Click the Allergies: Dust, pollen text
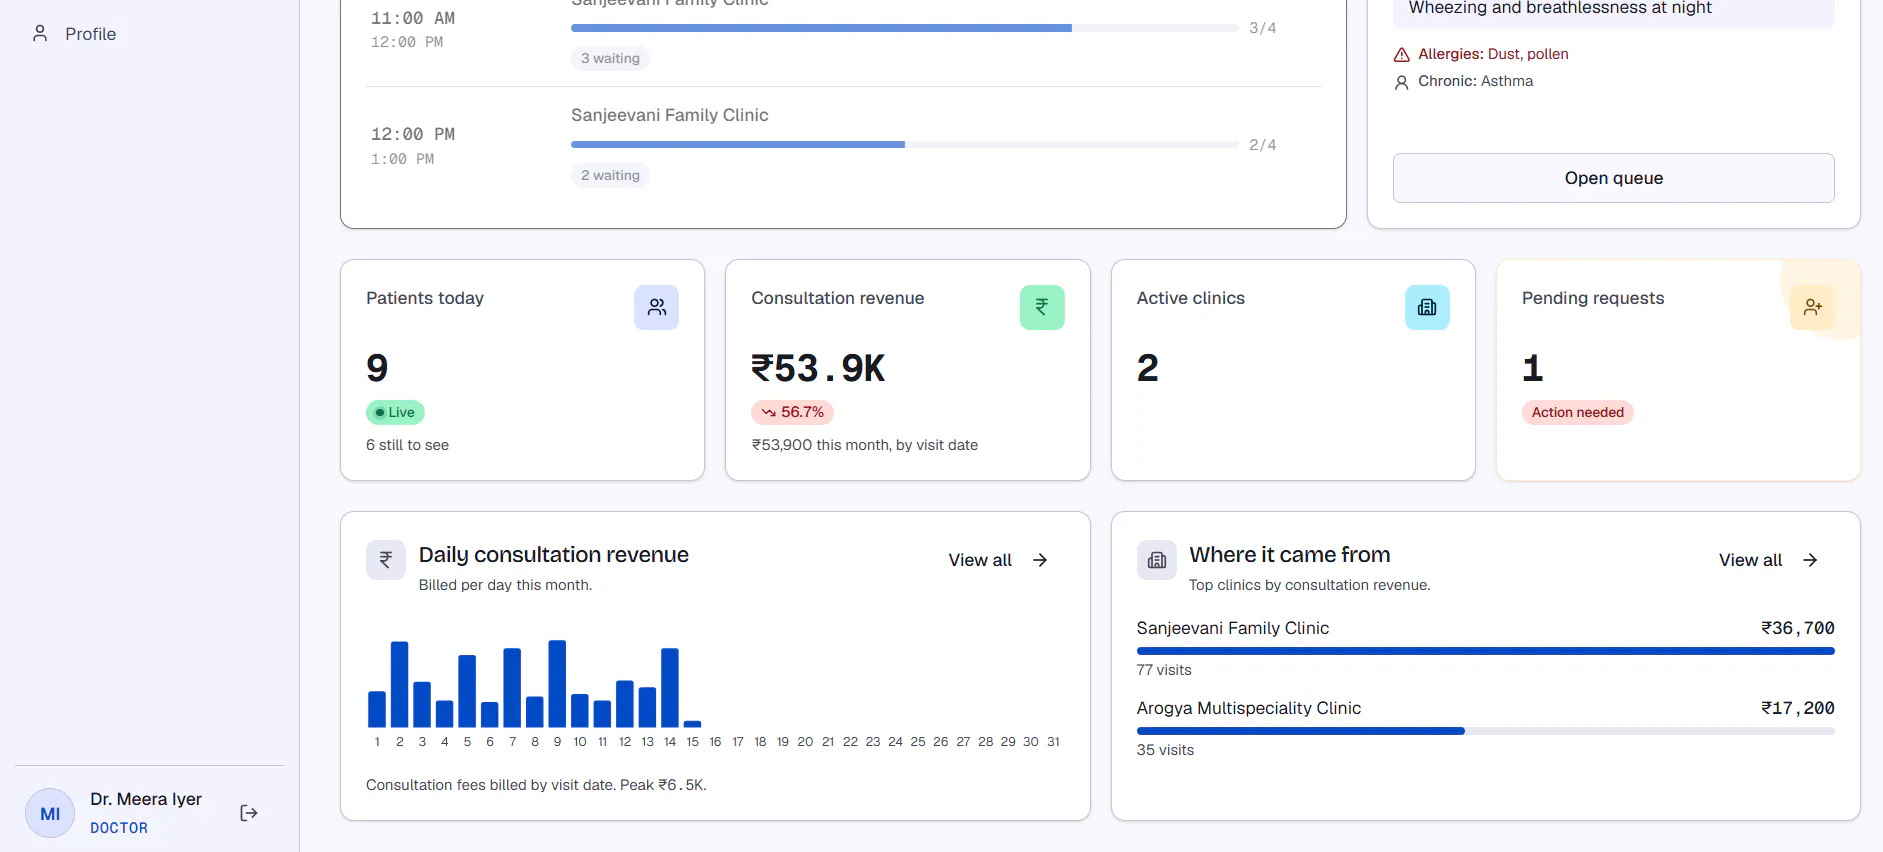This screenshot has width=1883, height=852. [x=1493, y=54]
